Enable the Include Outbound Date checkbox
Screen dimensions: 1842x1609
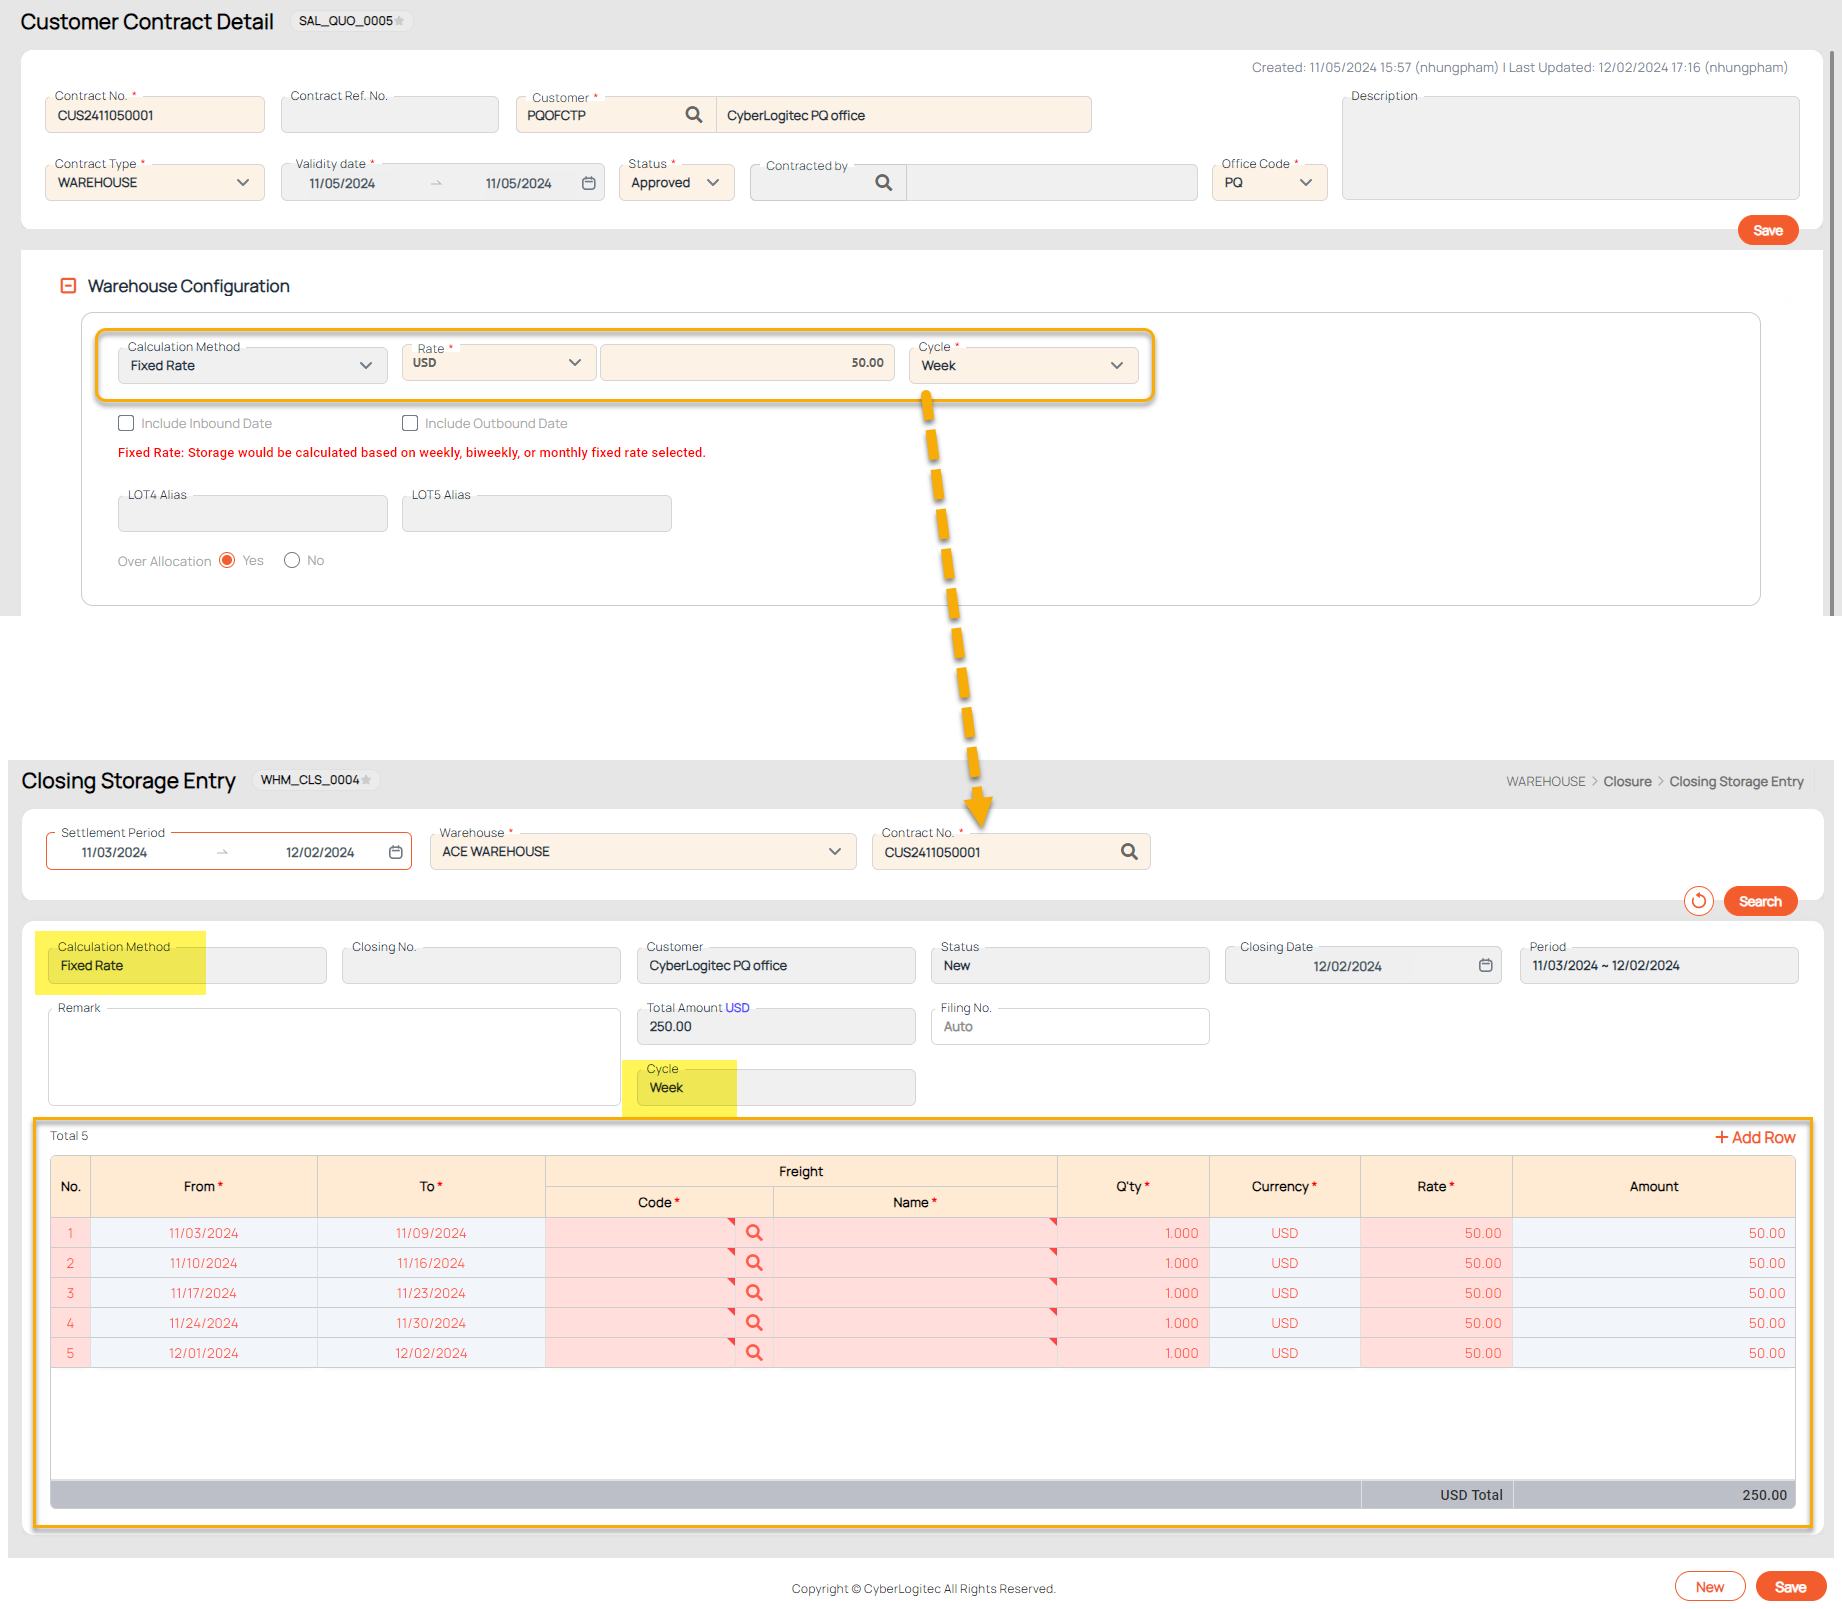(x=410, y=423)
